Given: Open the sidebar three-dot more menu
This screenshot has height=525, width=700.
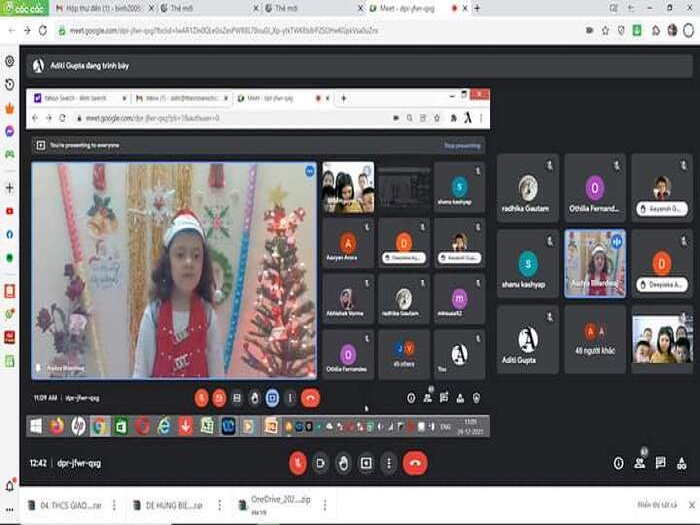Looking at the screenshot, I should click(x=9, y=509).
